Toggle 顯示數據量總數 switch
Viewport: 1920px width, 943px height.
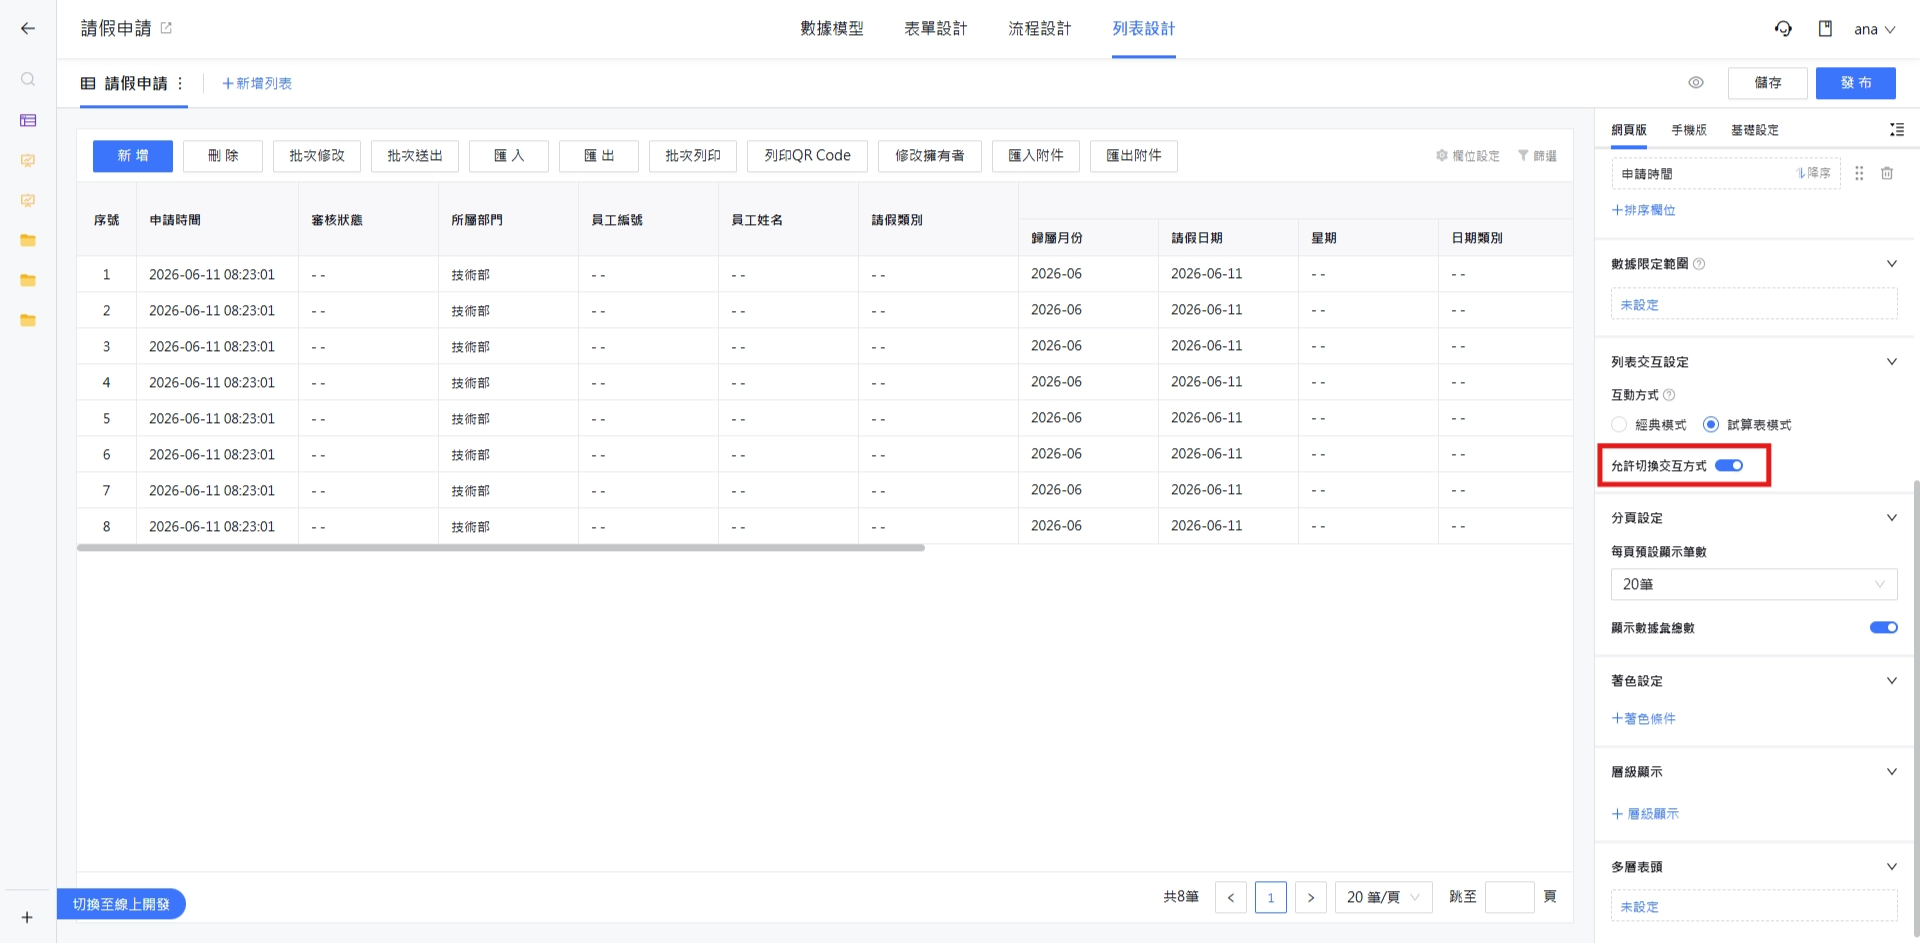[1884, 628]
